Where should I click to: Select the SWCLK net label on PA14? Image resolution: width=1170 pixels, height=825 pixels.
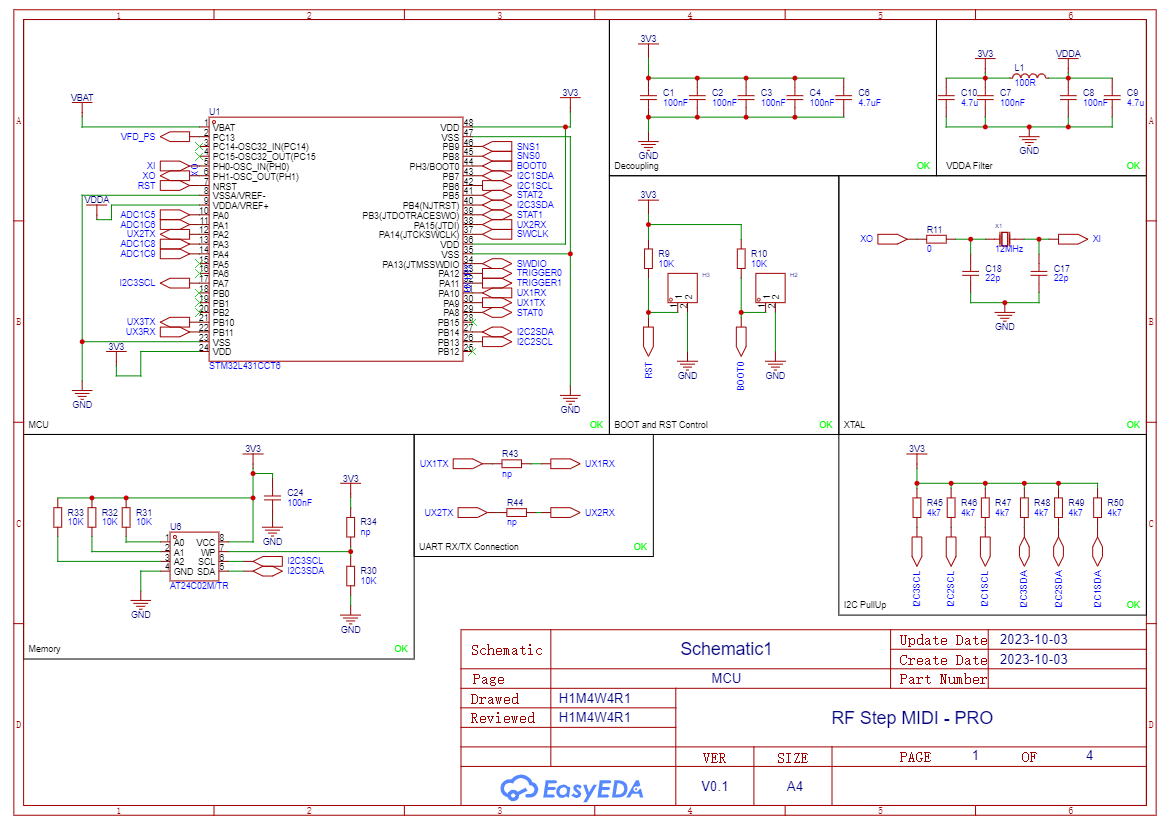pos(533,233)
